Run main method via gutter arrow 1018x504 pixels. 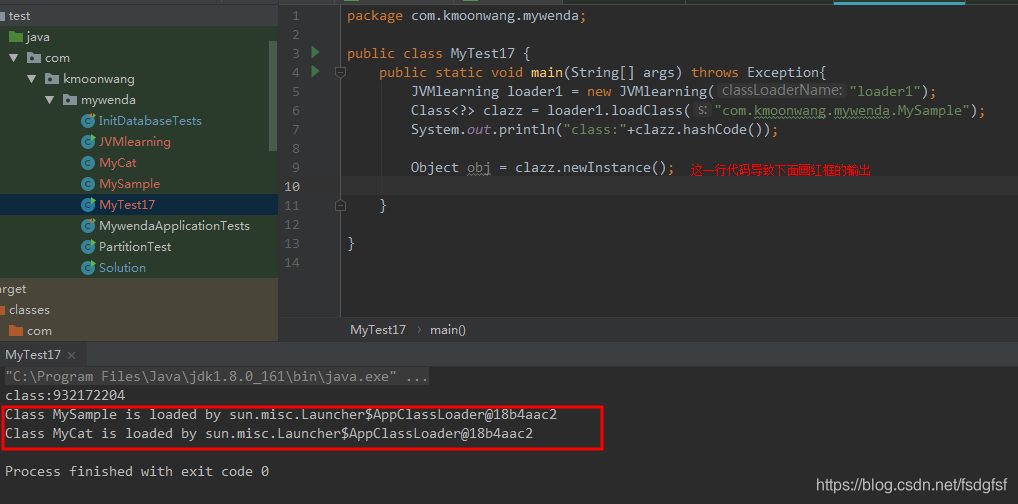(x=316, y=71)
